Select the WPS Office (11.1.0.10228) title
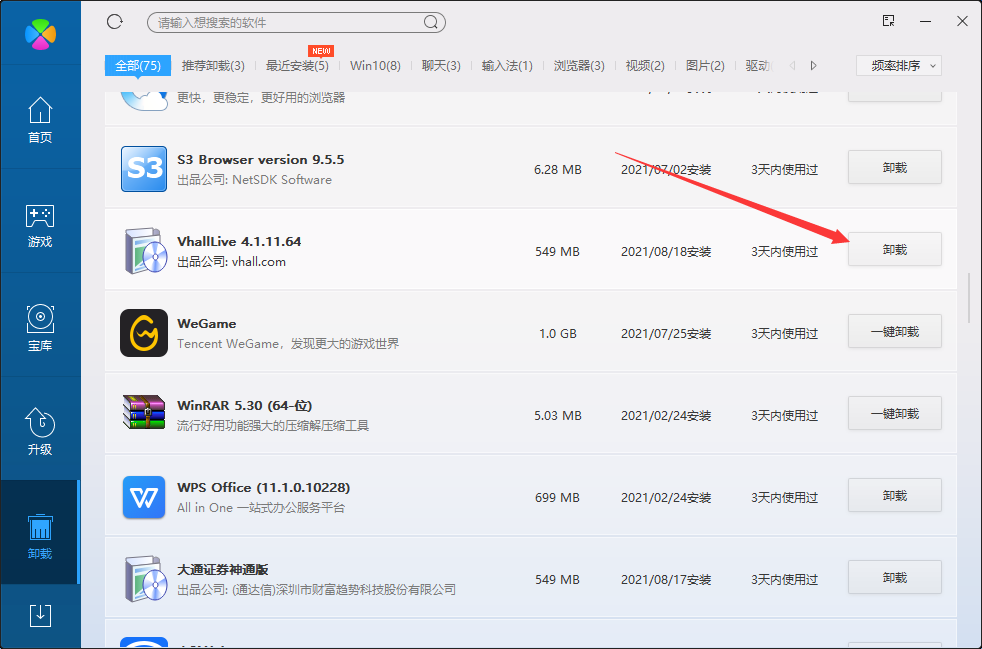Screen dimensions: 982x649 coord(264,488)
